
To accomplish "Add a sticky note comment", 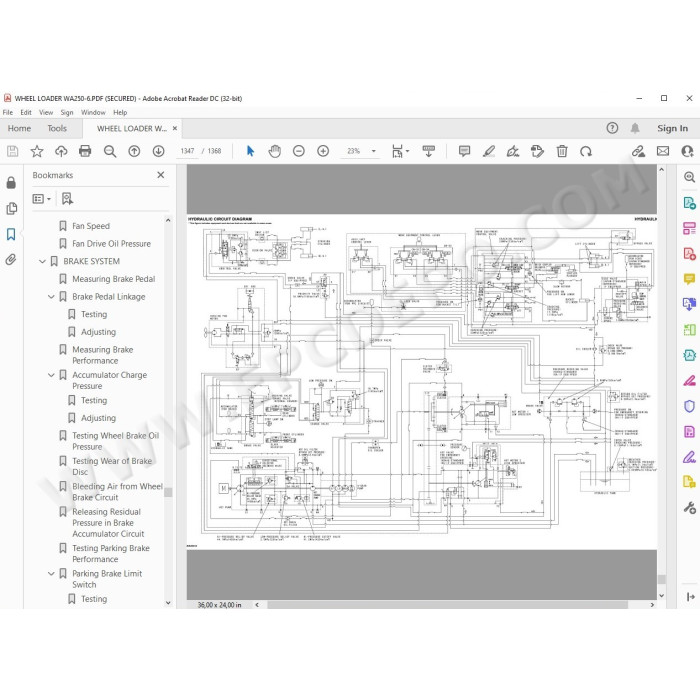I will 464,151.
